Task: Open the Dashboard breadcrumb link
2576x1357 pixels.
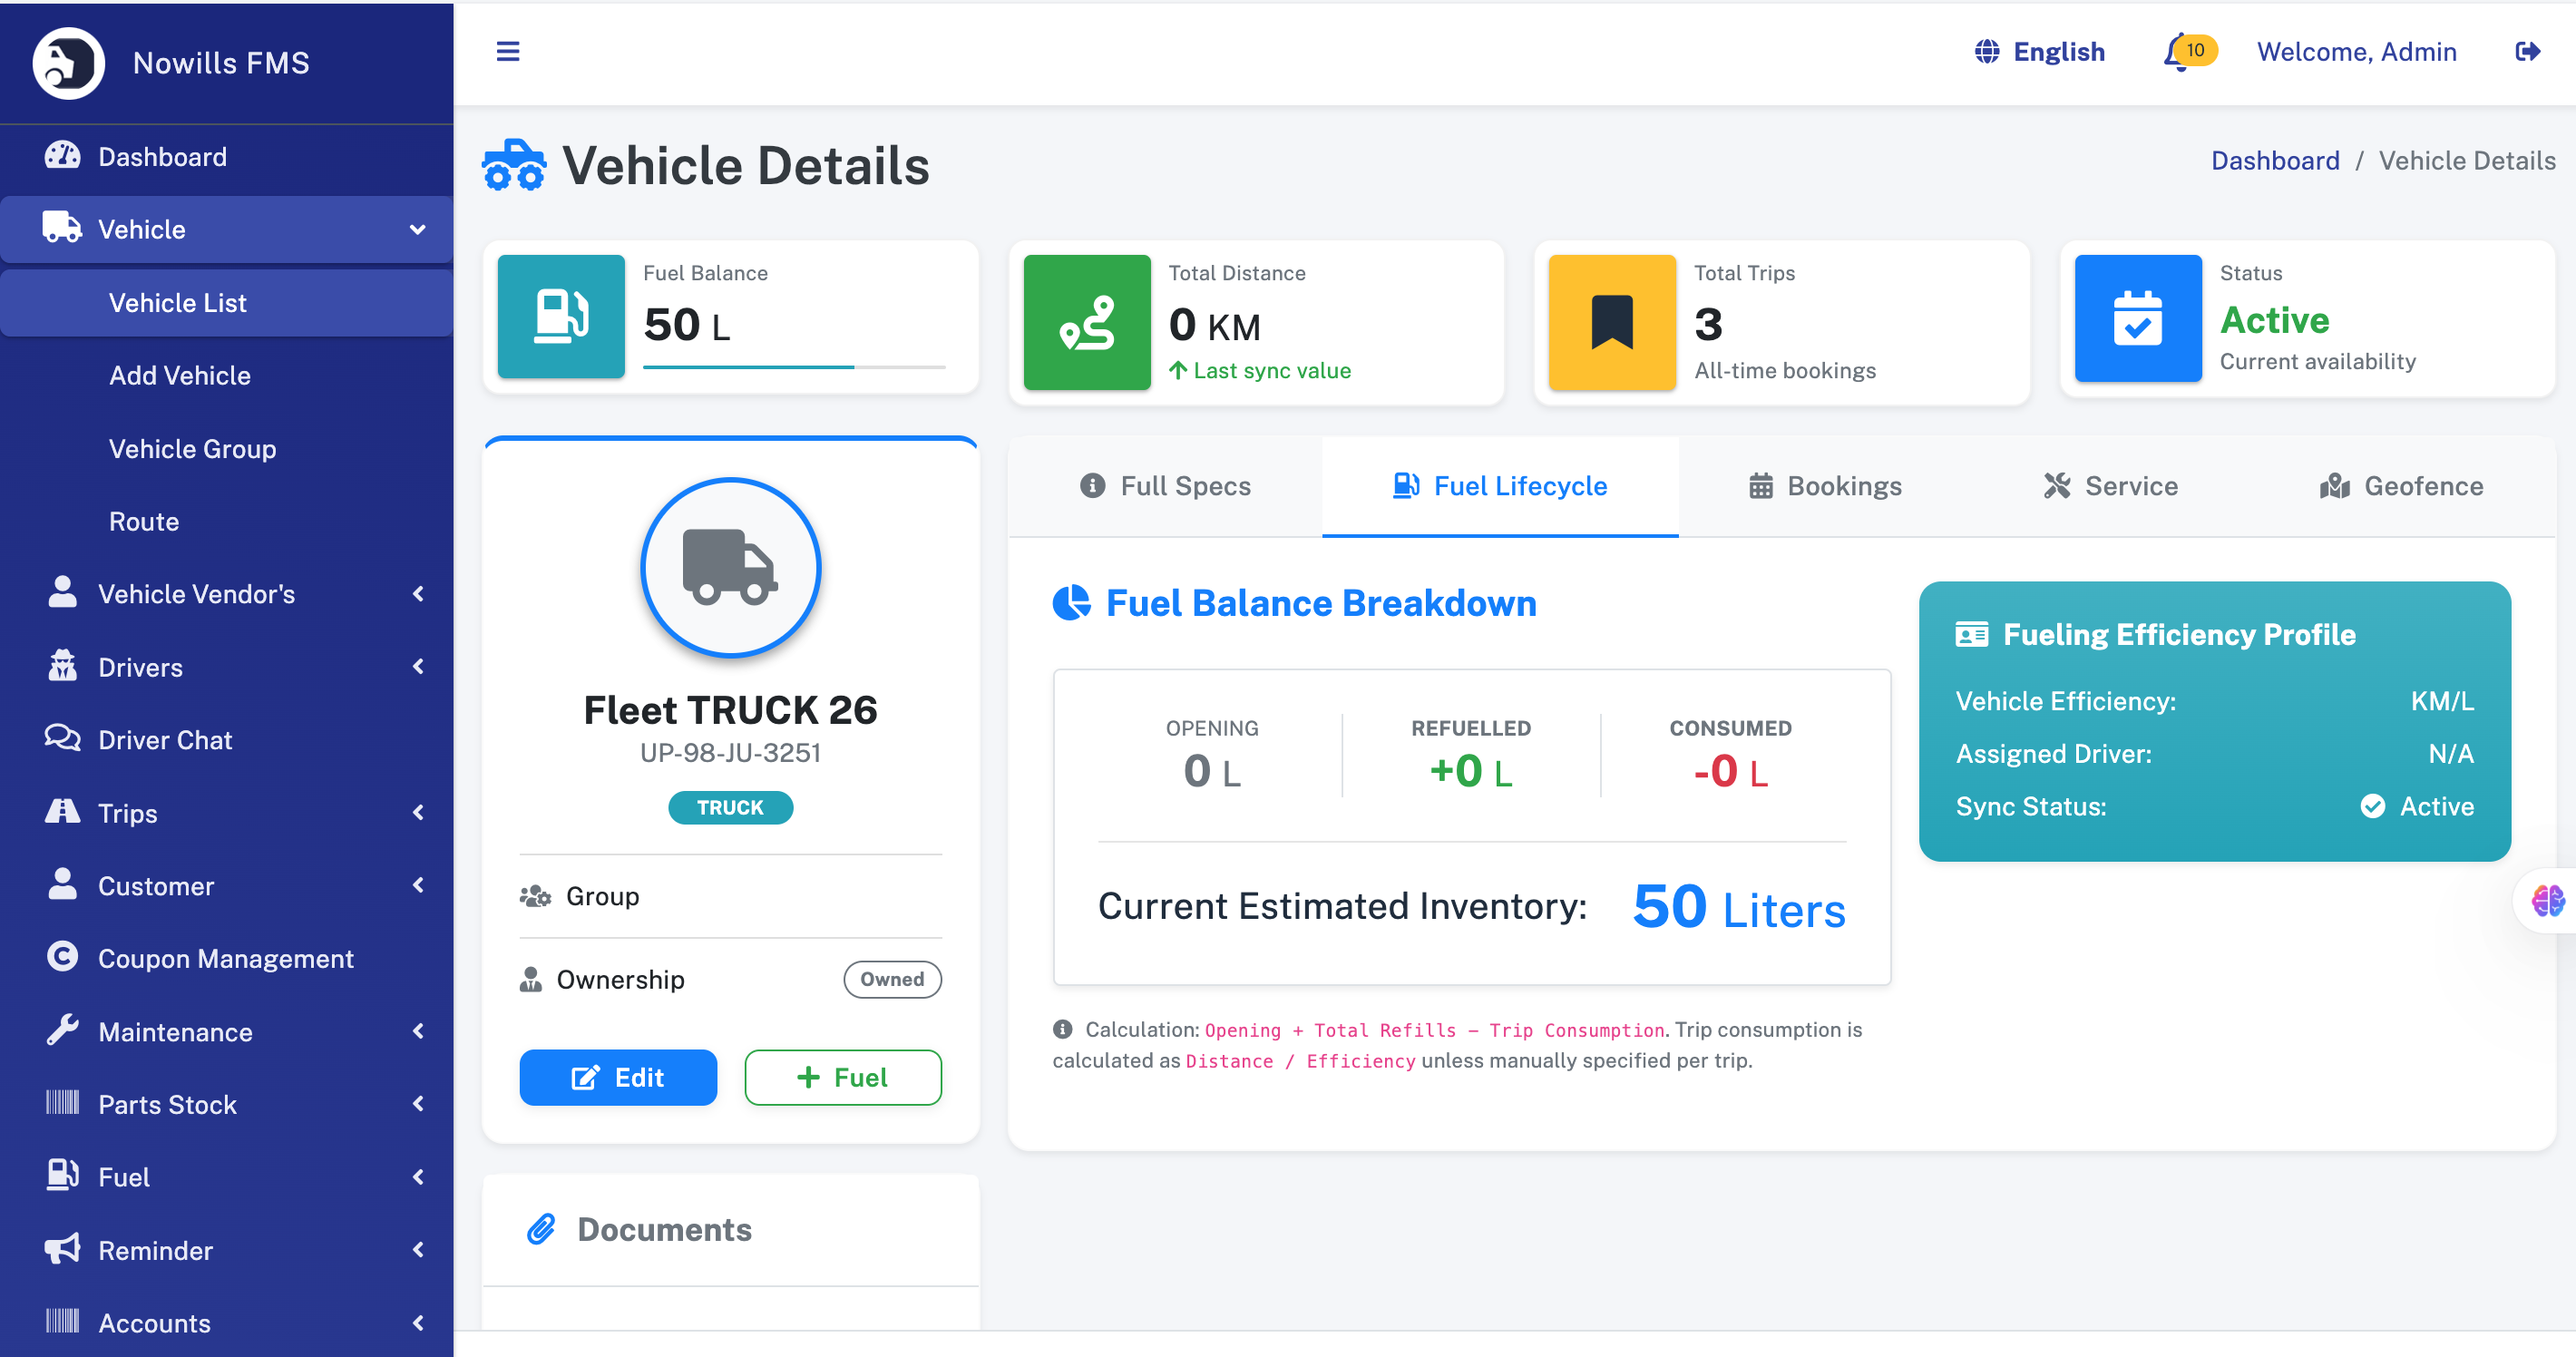Action: pyautogui.click(x=2274, y=161)
